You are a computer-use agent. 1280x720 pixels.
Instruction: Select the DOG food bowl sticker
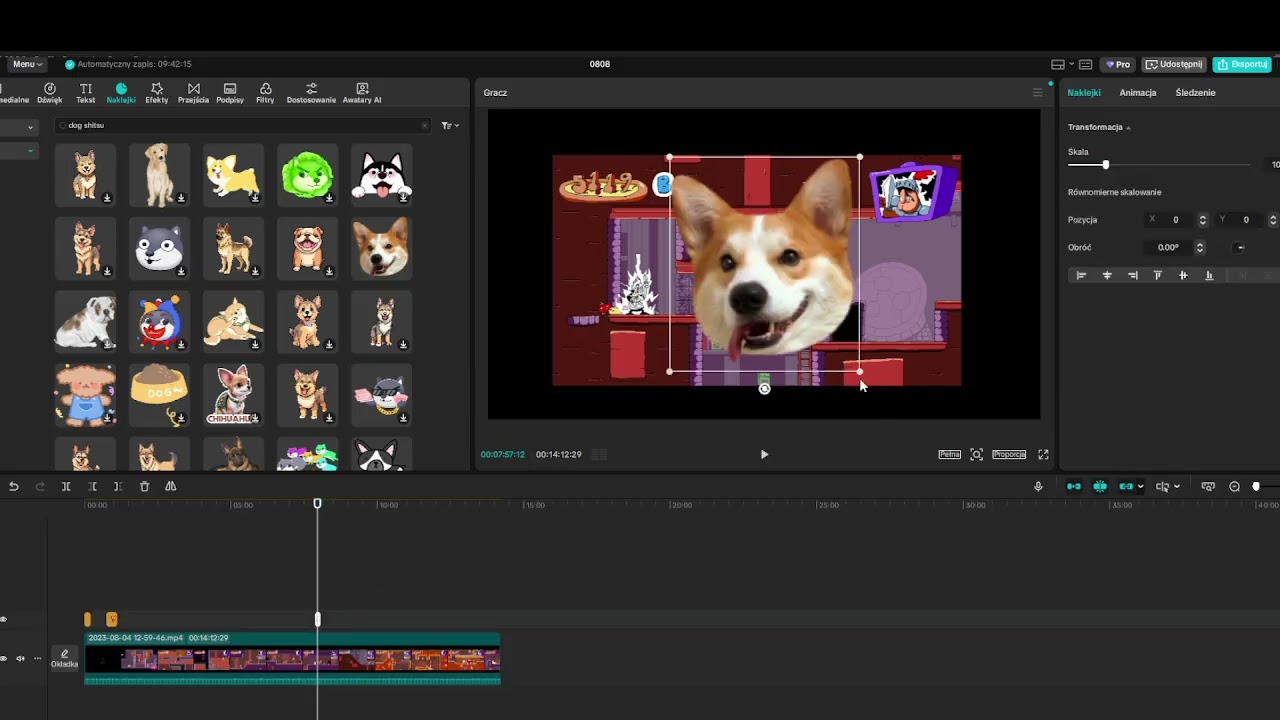[159, 395]
